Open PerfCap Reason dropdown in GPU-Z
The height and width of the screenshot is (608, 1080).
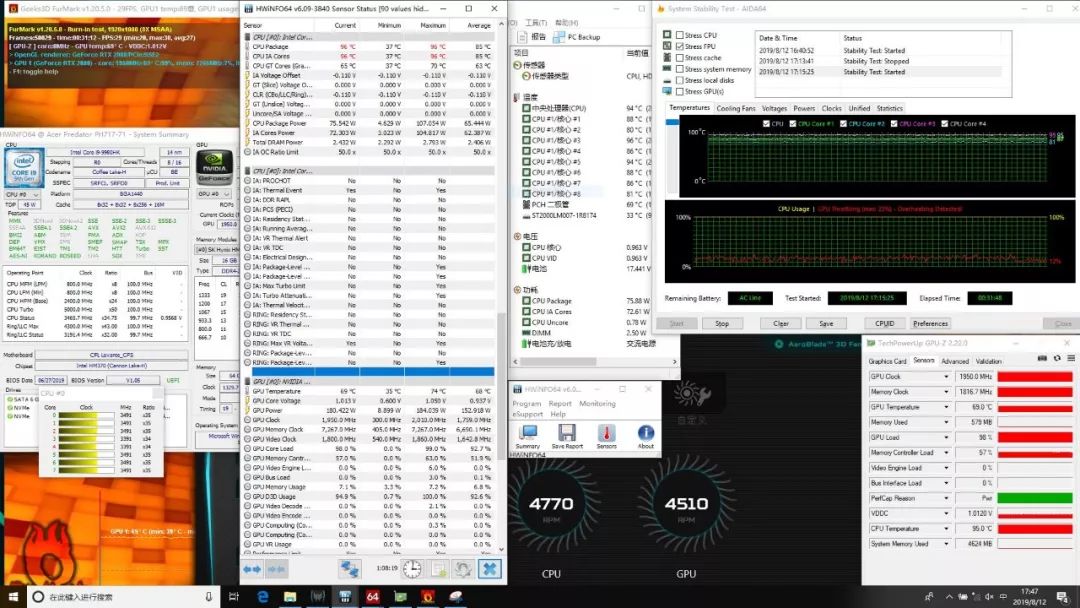946,498
